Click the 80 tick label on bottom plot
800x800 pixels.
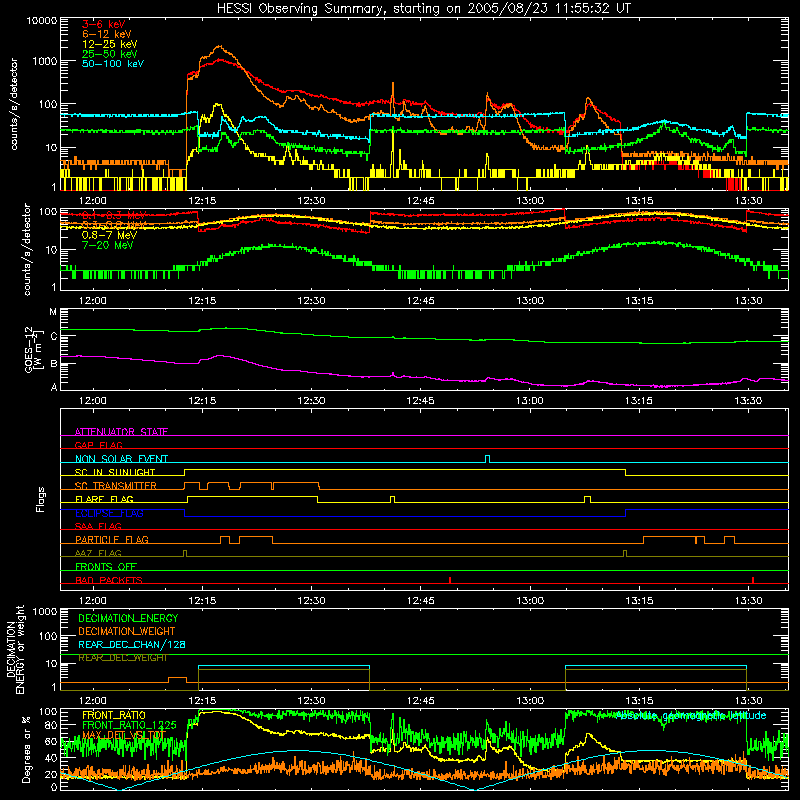click(x=52, y=725)
